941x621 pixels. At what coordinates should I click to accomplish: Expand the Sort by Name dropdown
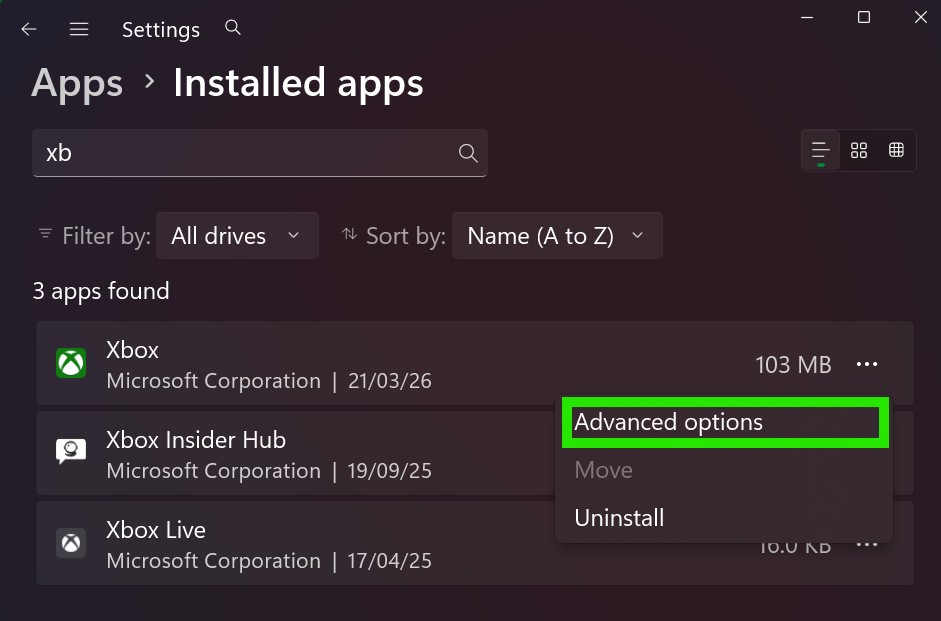pyautogui.click(x=556, y=236)
